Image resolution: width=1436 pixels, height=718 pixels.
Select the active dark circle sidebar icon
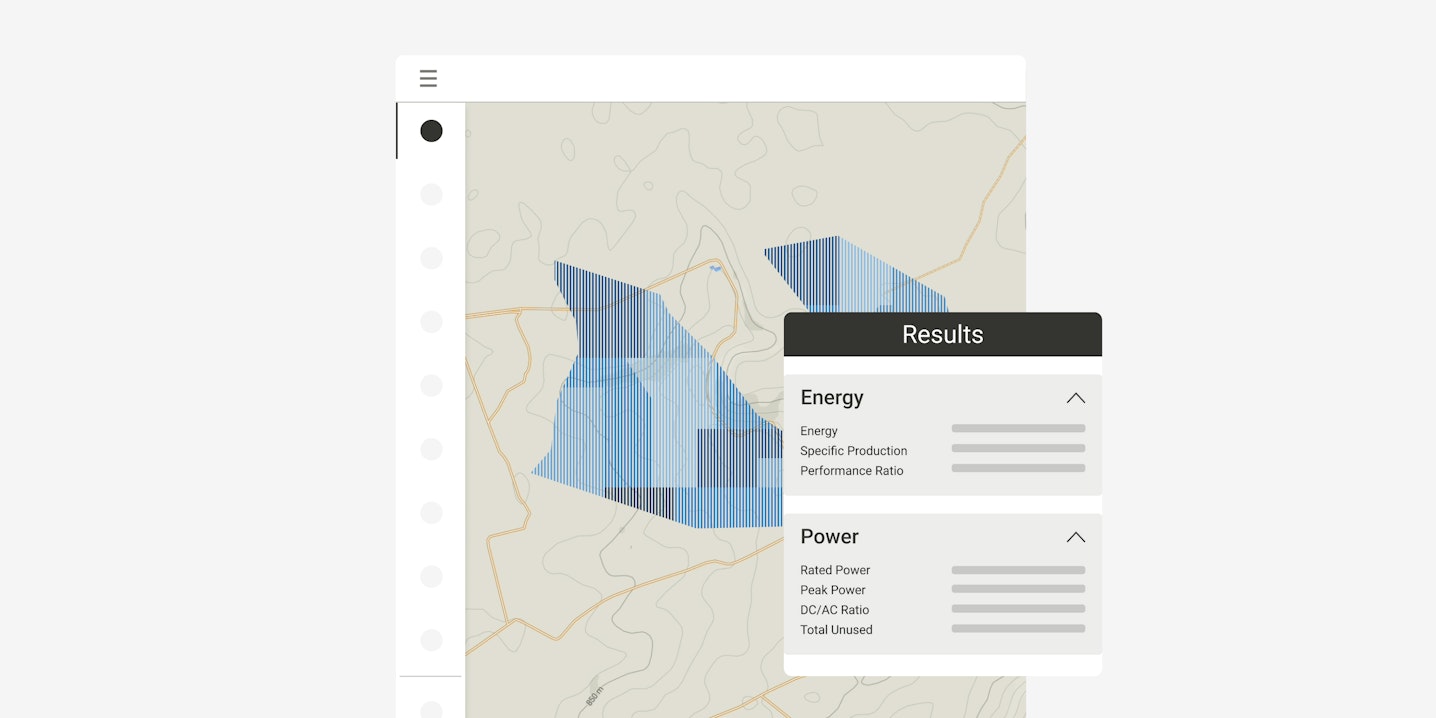point(431,131)
